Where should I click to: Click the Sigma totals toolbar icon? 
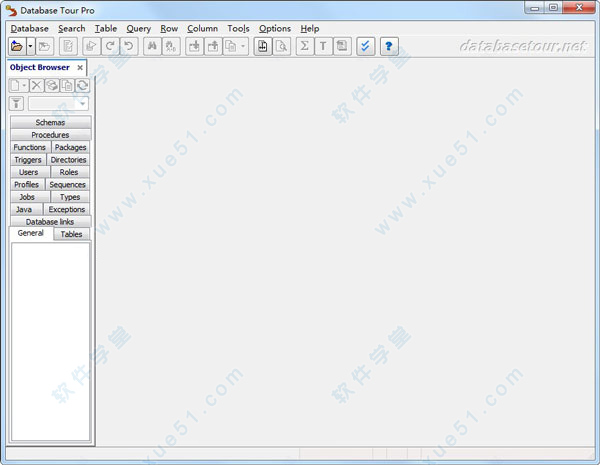305,47
